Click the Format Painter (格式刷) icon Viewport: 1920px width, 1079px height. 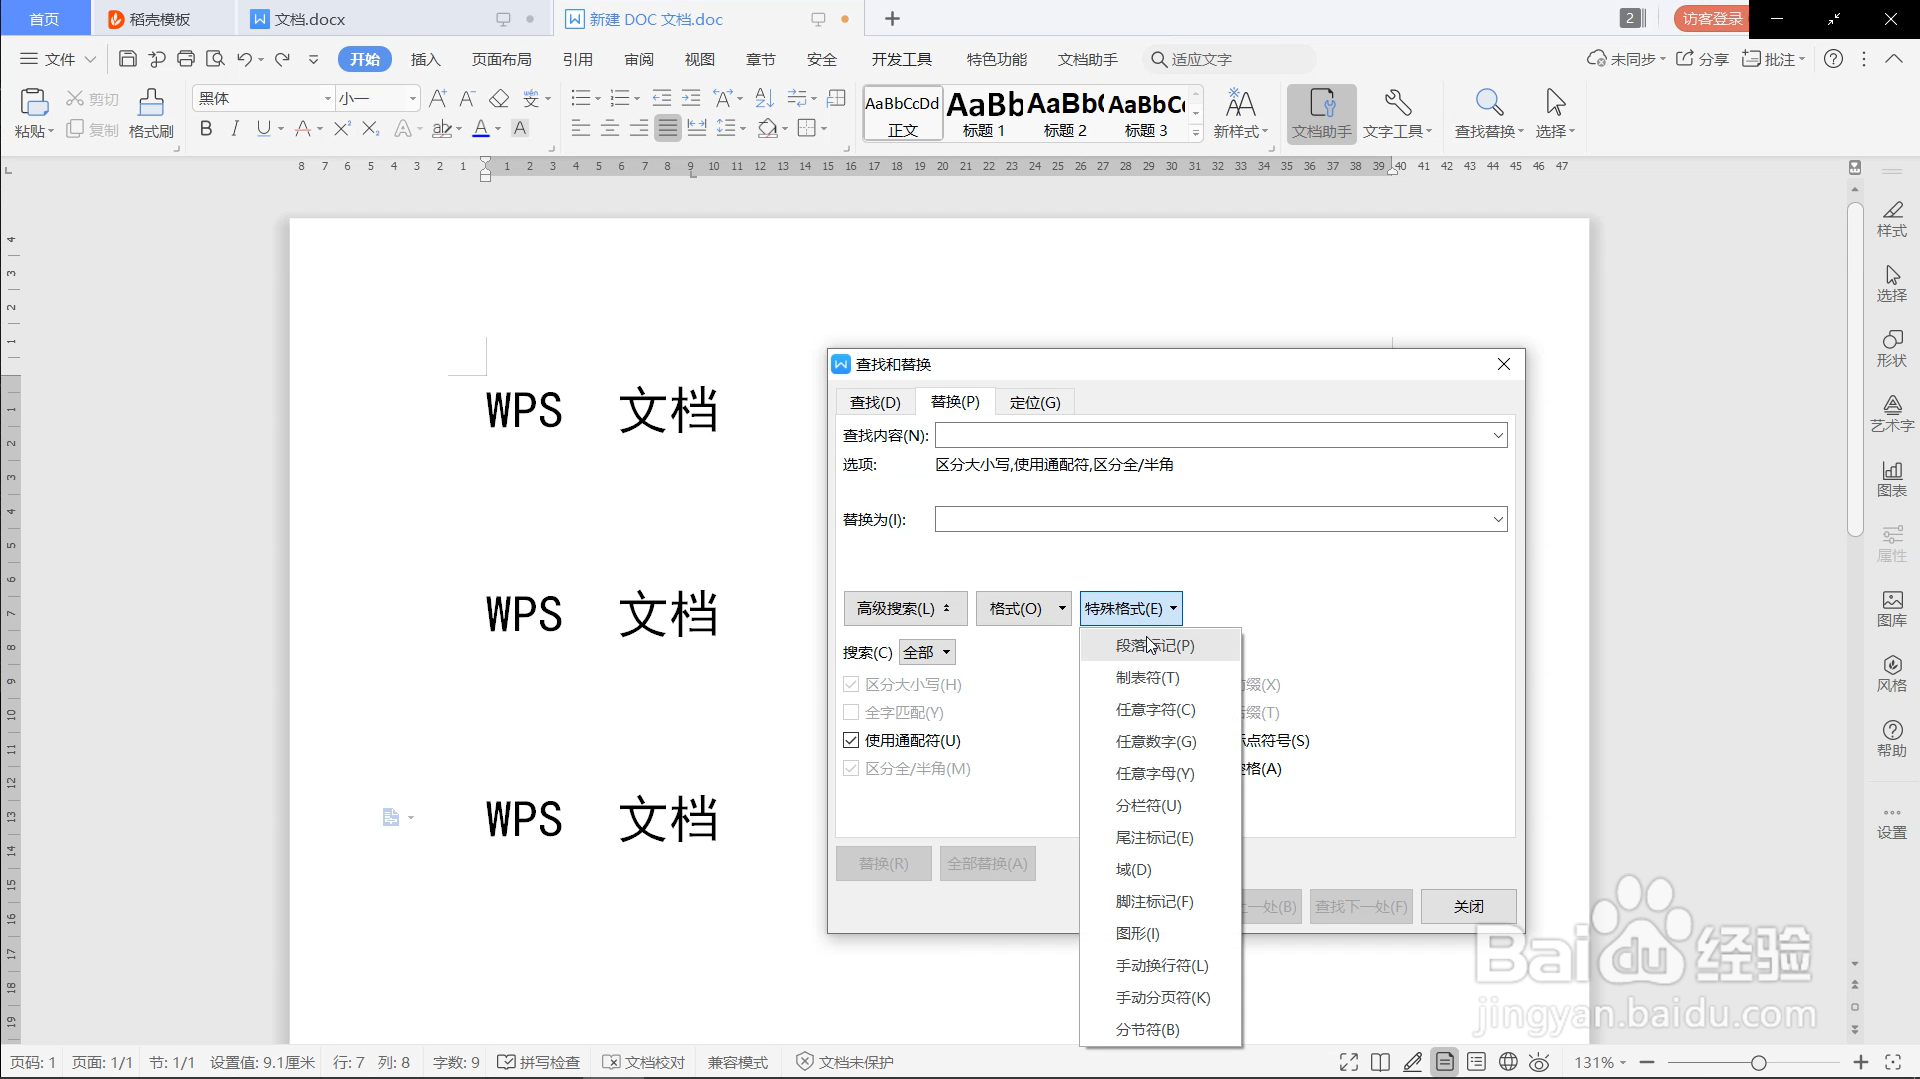(150, 110)
